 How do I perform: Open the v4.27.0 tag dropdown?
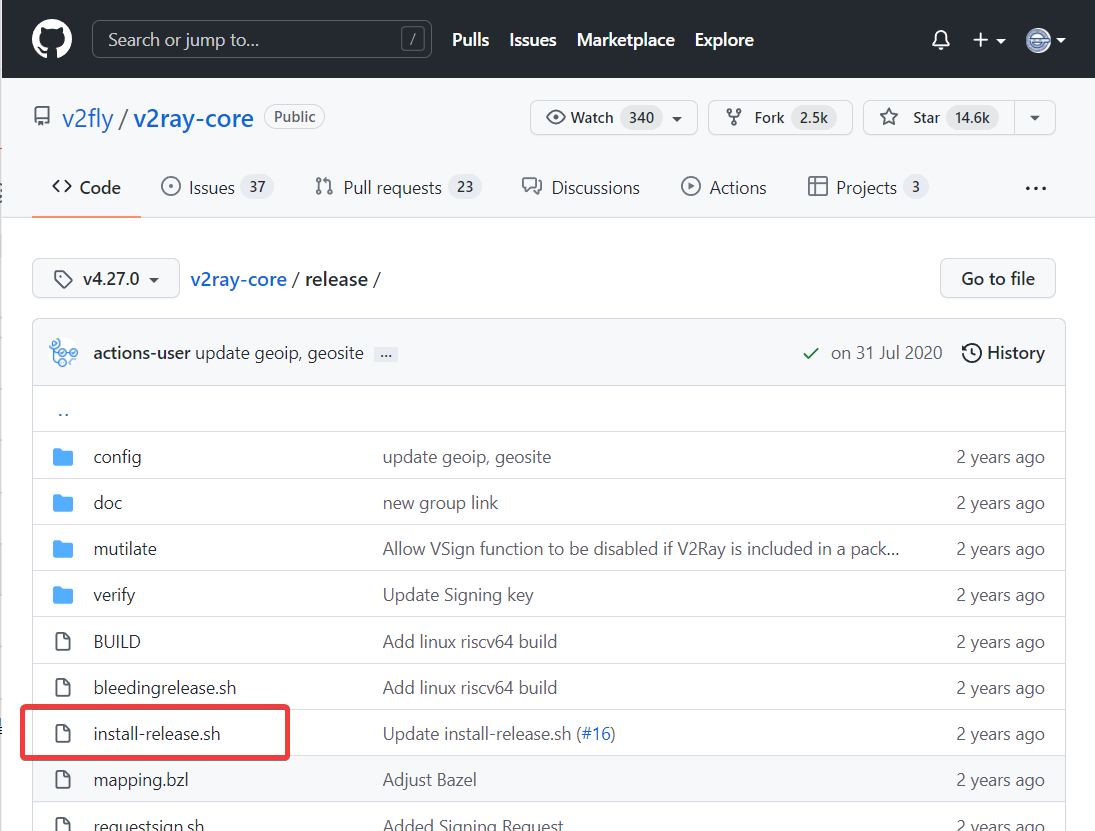(x=106, y=279)
